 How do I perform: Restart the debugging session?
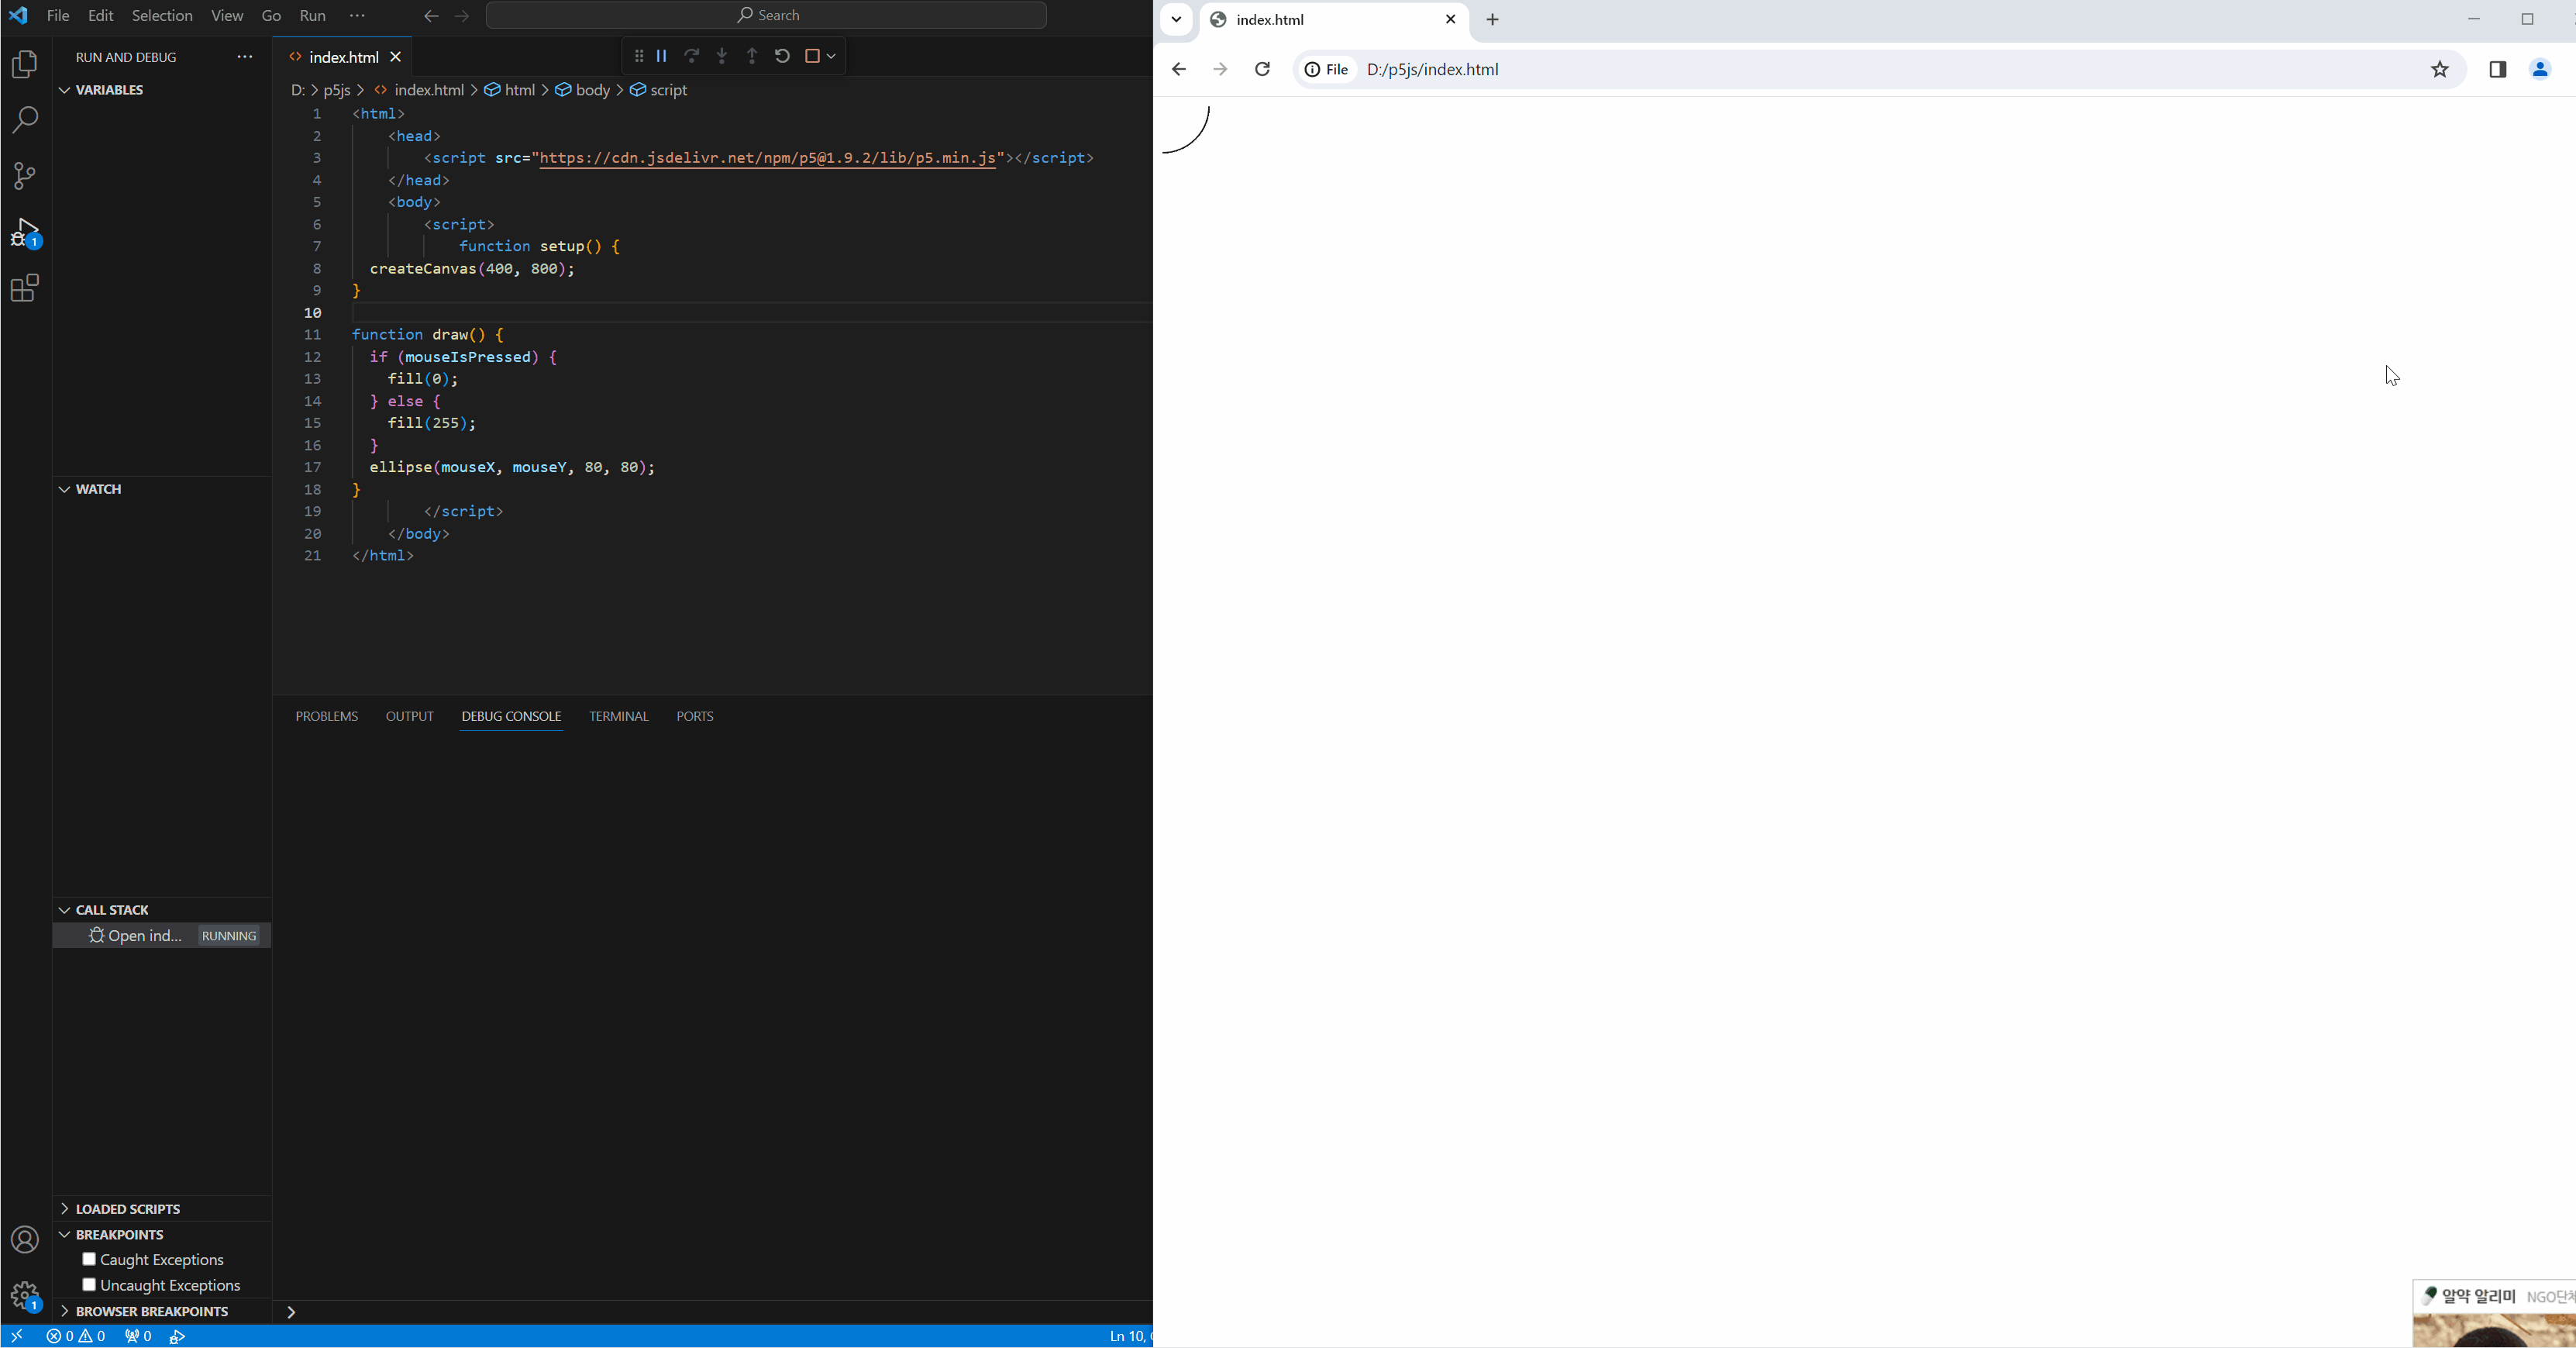coord(782,56)
